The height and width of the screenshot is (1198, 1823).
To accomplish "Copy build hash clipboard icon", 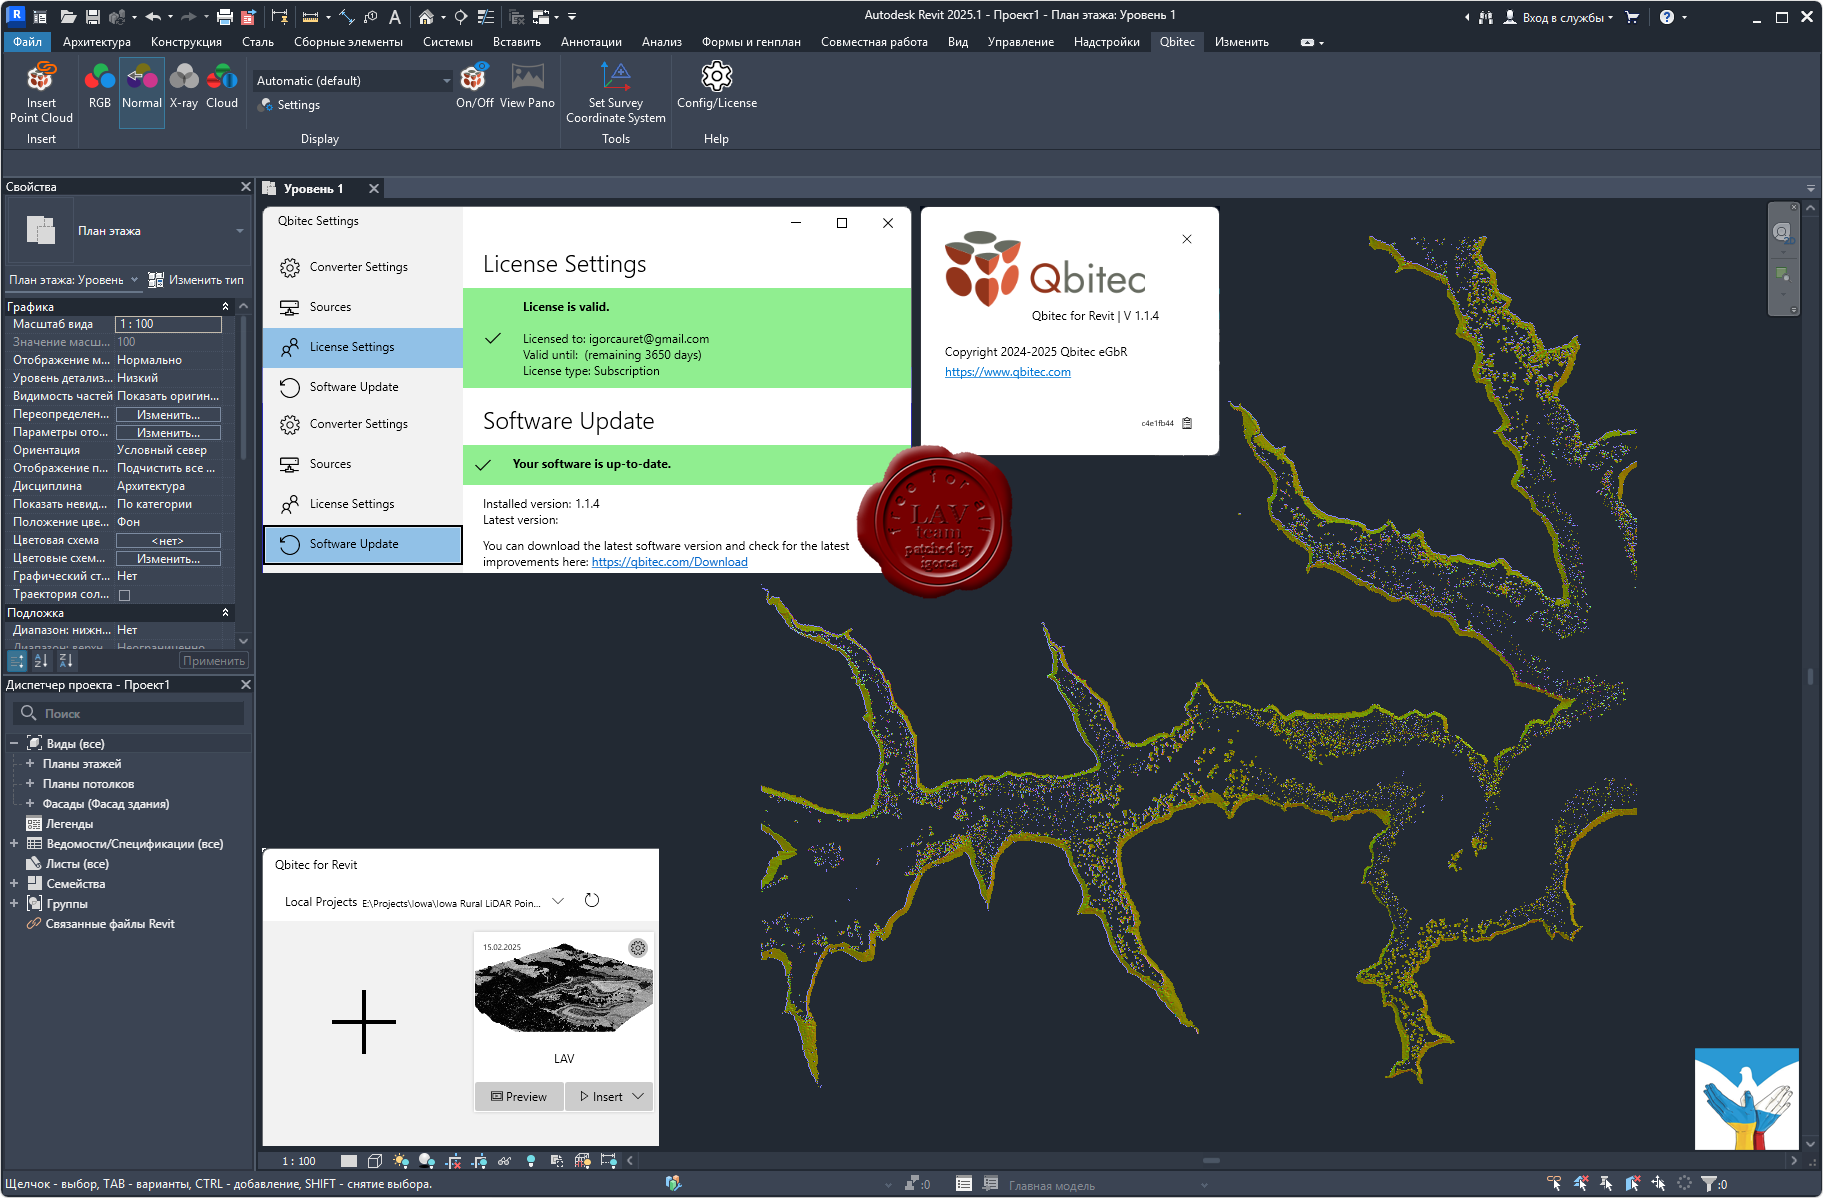I will (1187, 423).
